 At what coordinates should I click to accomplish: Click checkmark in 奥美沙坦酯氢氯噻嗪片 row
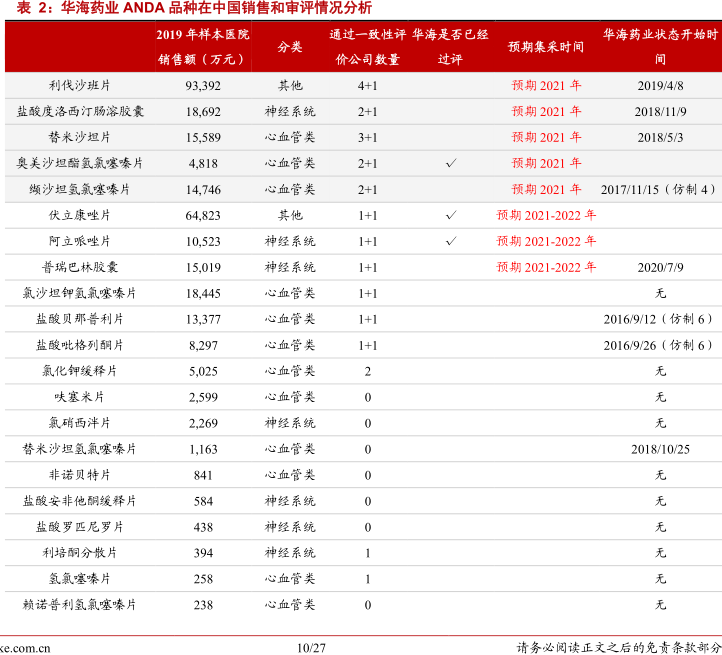[x=451, y=163]
